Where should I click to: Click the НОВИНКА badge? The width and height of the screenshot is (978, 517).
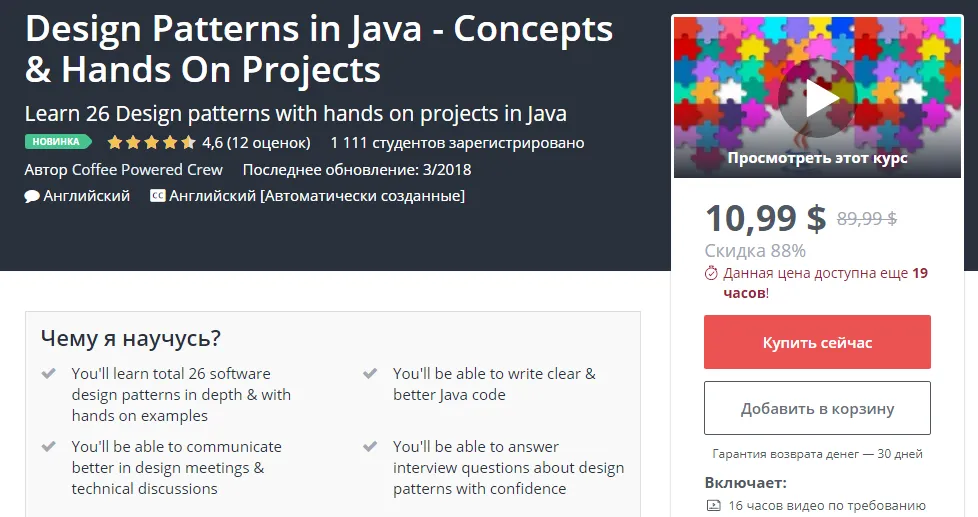(57, 142)
